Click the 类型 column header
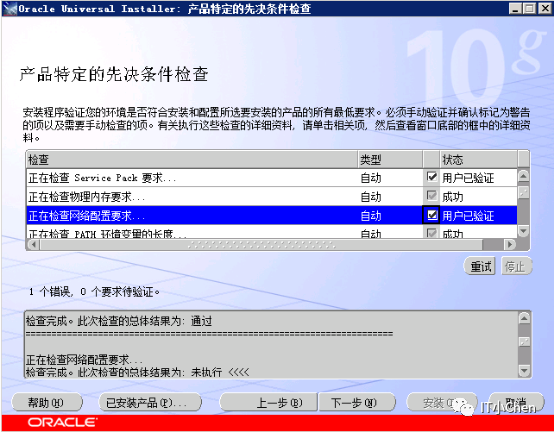Image resolution: width=554 pixels, height=433 pixels. pyautogui.click(x=390, y=160)
